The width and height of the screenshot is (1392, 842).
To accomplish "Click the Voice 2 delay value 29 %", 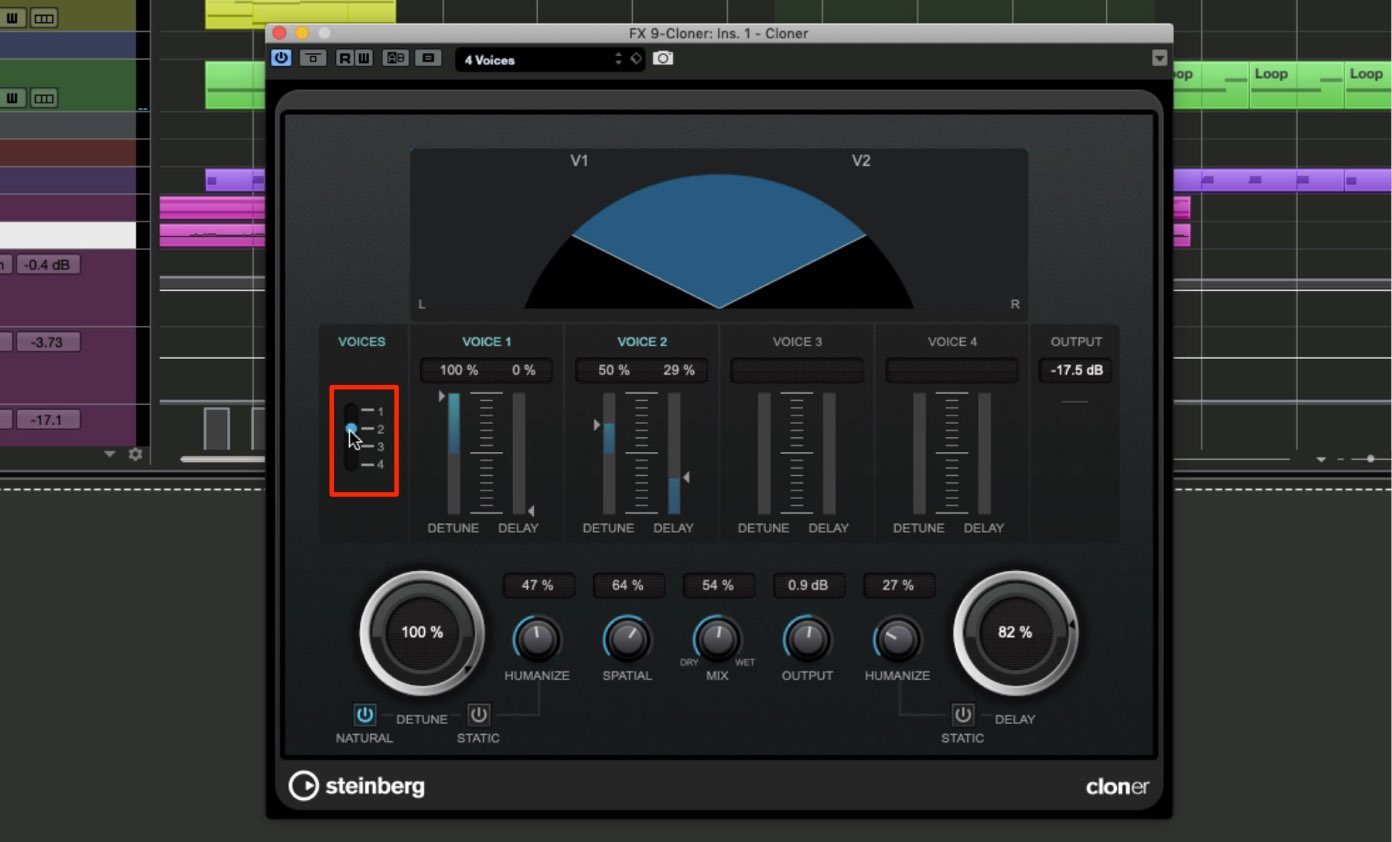I will (678, 370).
